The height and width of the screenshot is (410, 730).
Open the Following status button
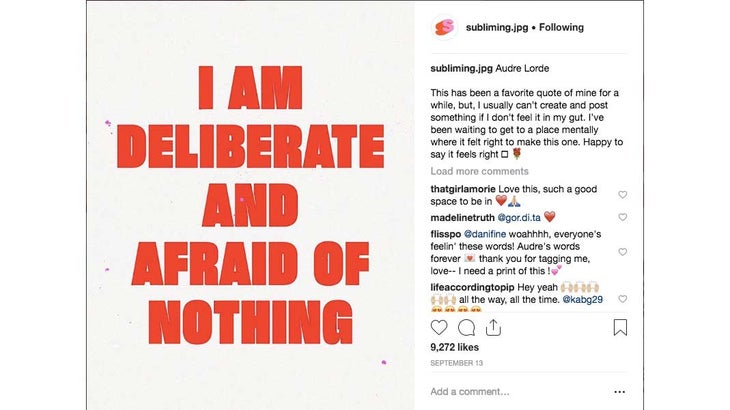tap(561, 27)
